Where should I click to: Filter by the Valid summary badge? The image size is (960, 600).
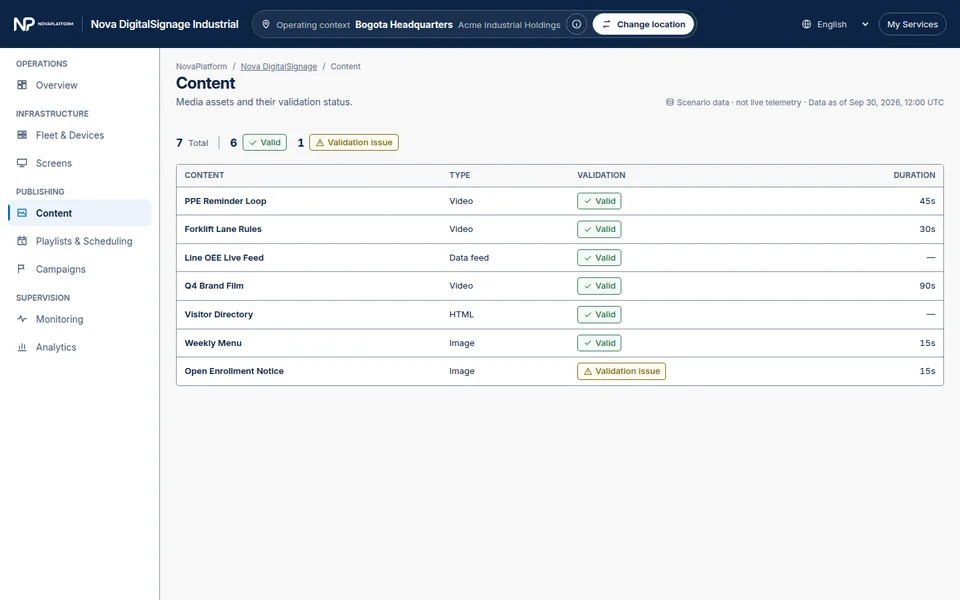point(264,143)
